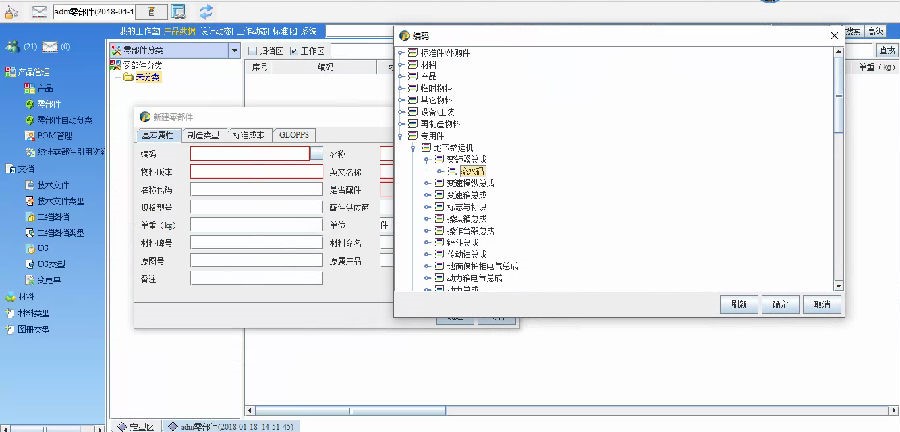This screenshot has height=432, width=900.
Task: Toggle the 工作区 checkbox
Action: click(293, 50)
